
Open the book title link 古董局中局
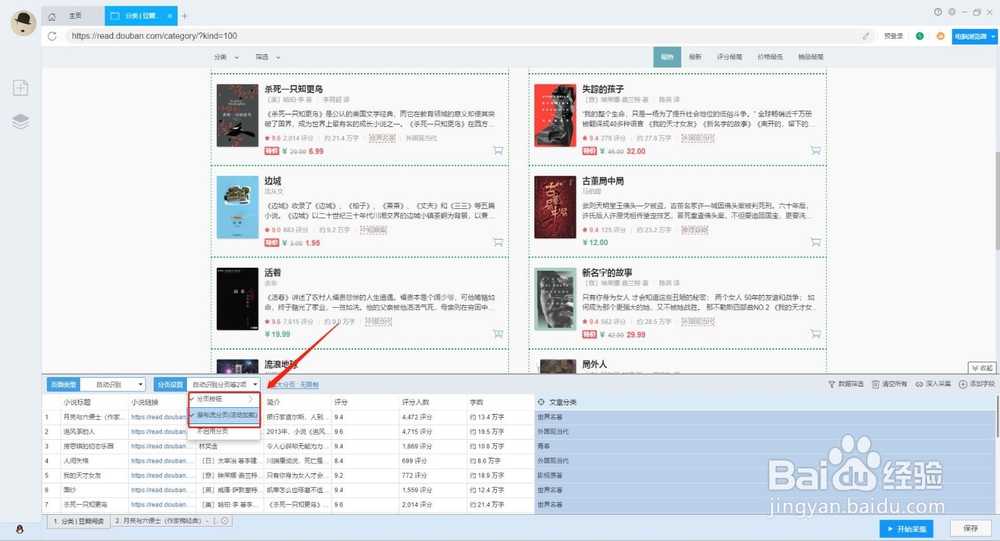603,181
